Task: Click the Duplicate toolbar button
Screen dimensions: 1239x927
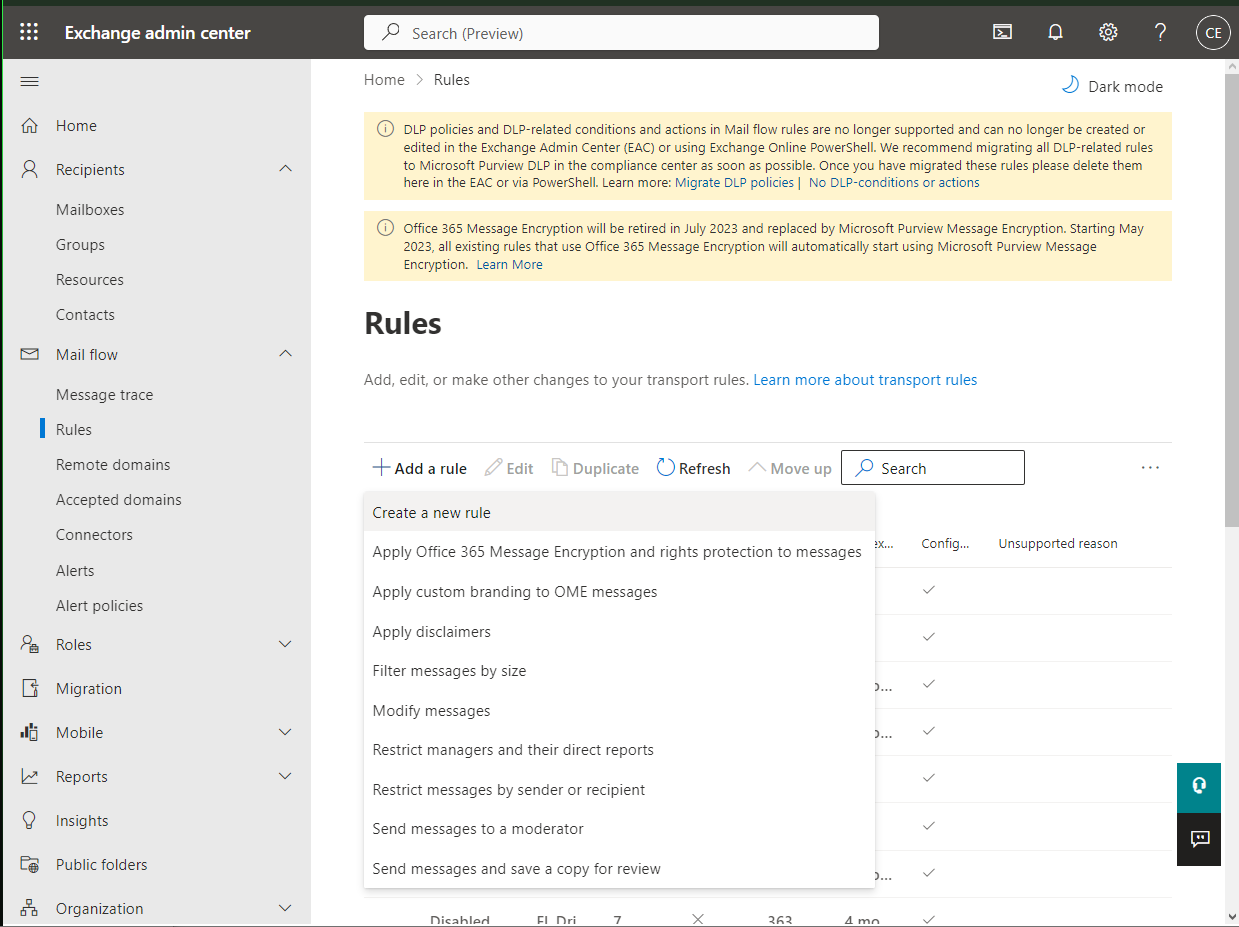Action: 595,468
